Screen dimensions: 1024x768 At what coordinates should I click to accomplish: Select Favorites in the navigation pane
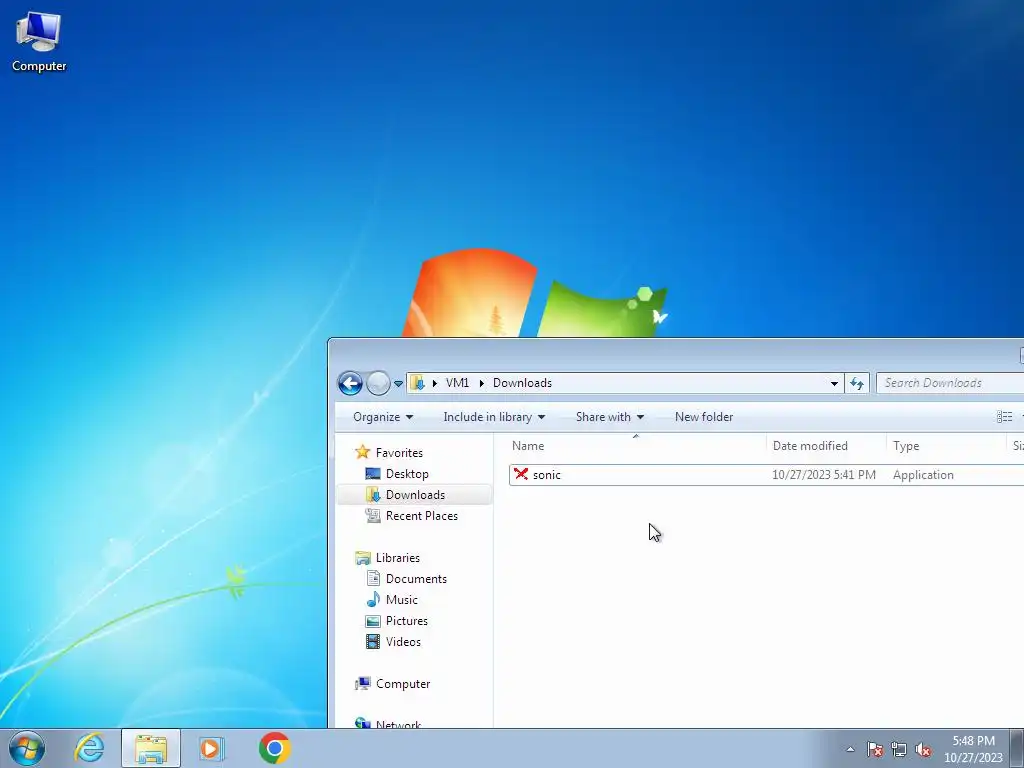point(399,453)
